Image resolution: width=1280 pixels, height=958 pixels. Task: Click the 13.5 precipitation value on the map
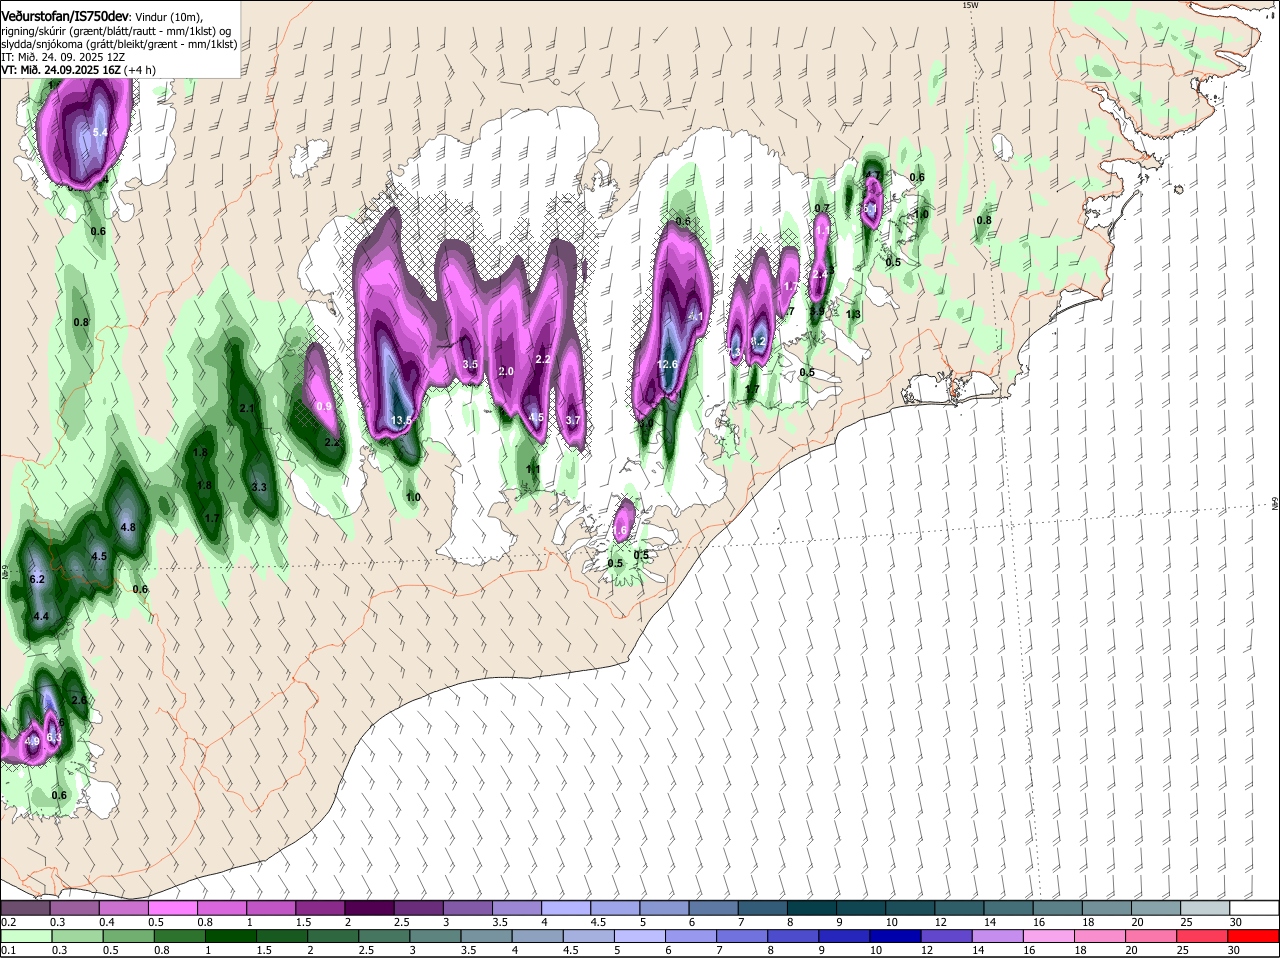(x=402, y=421)
